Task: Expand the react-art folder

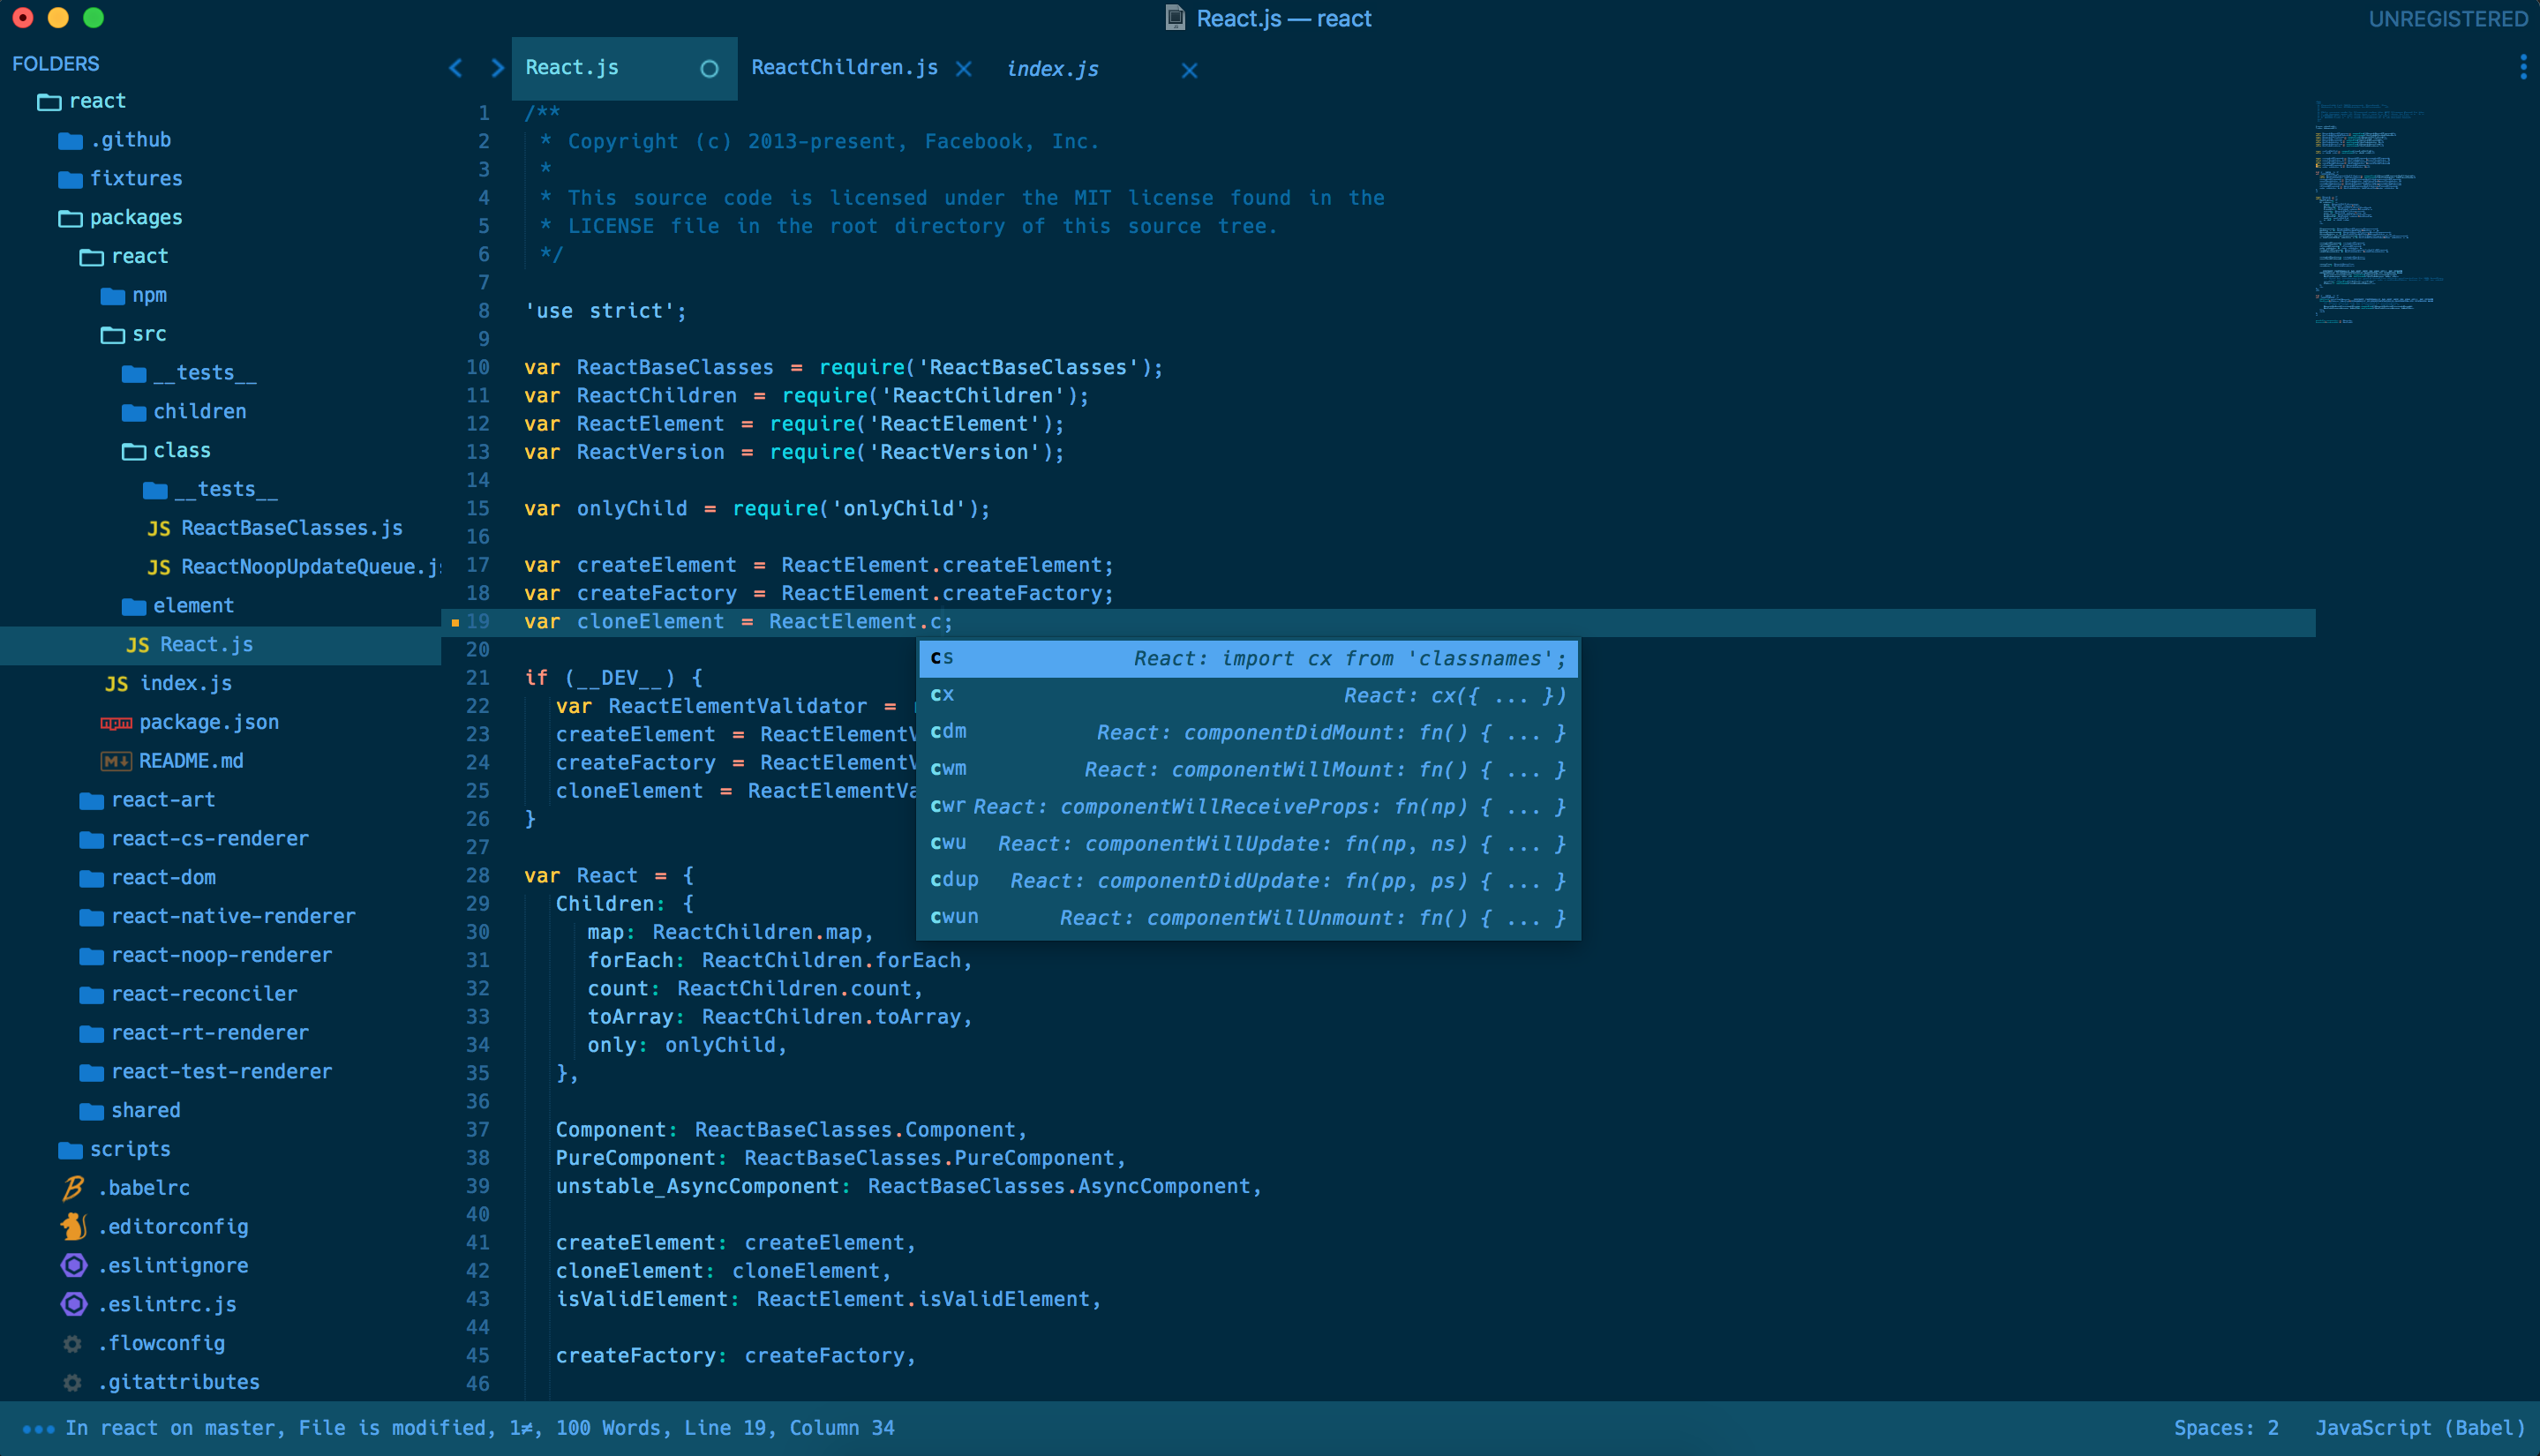Action: click(x=147, y=800)
